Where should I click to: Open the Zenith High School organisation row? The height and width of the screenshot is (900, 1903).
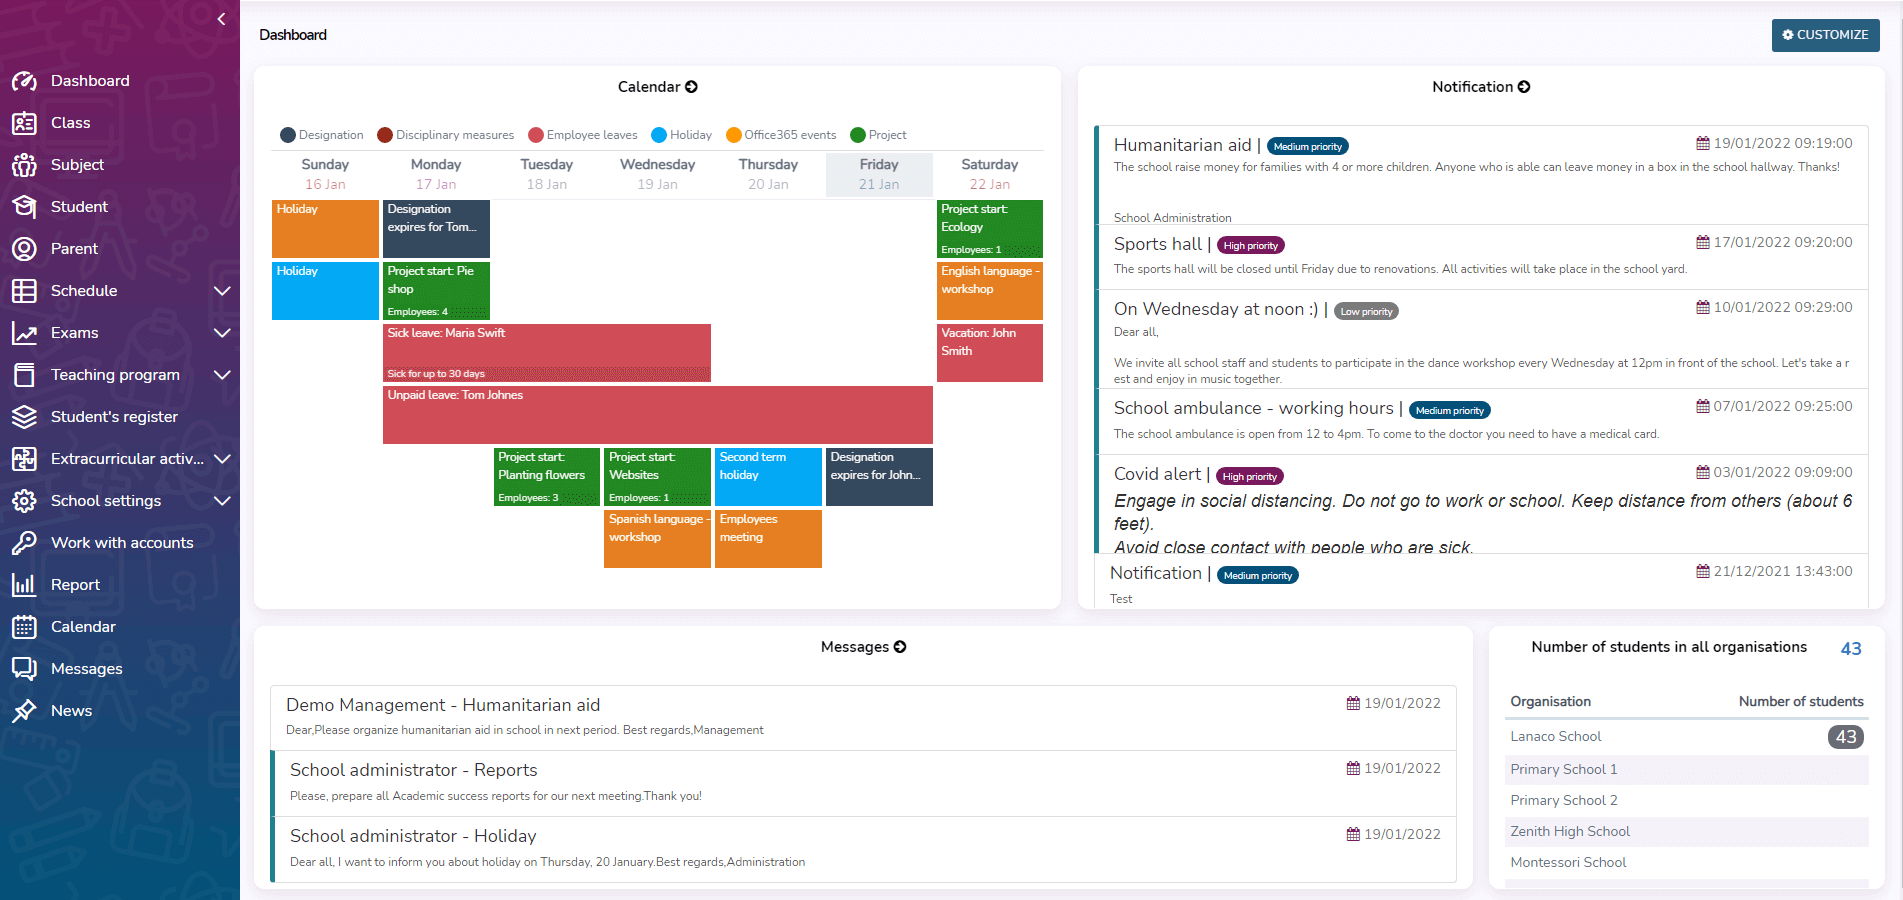point(1570,831)
